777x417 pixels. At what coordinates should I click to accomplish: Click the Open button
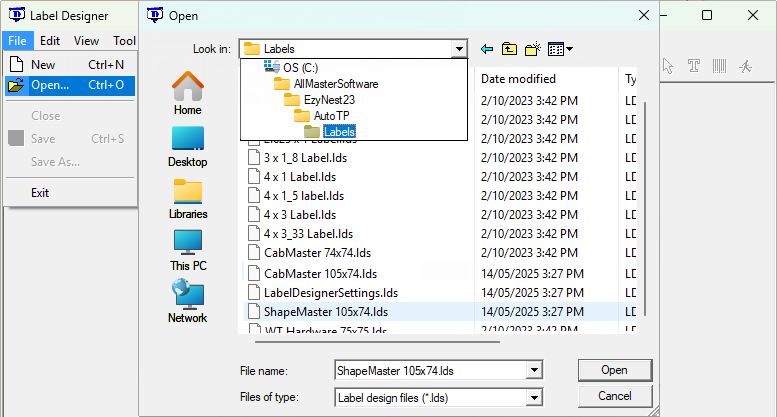(614, 370)
